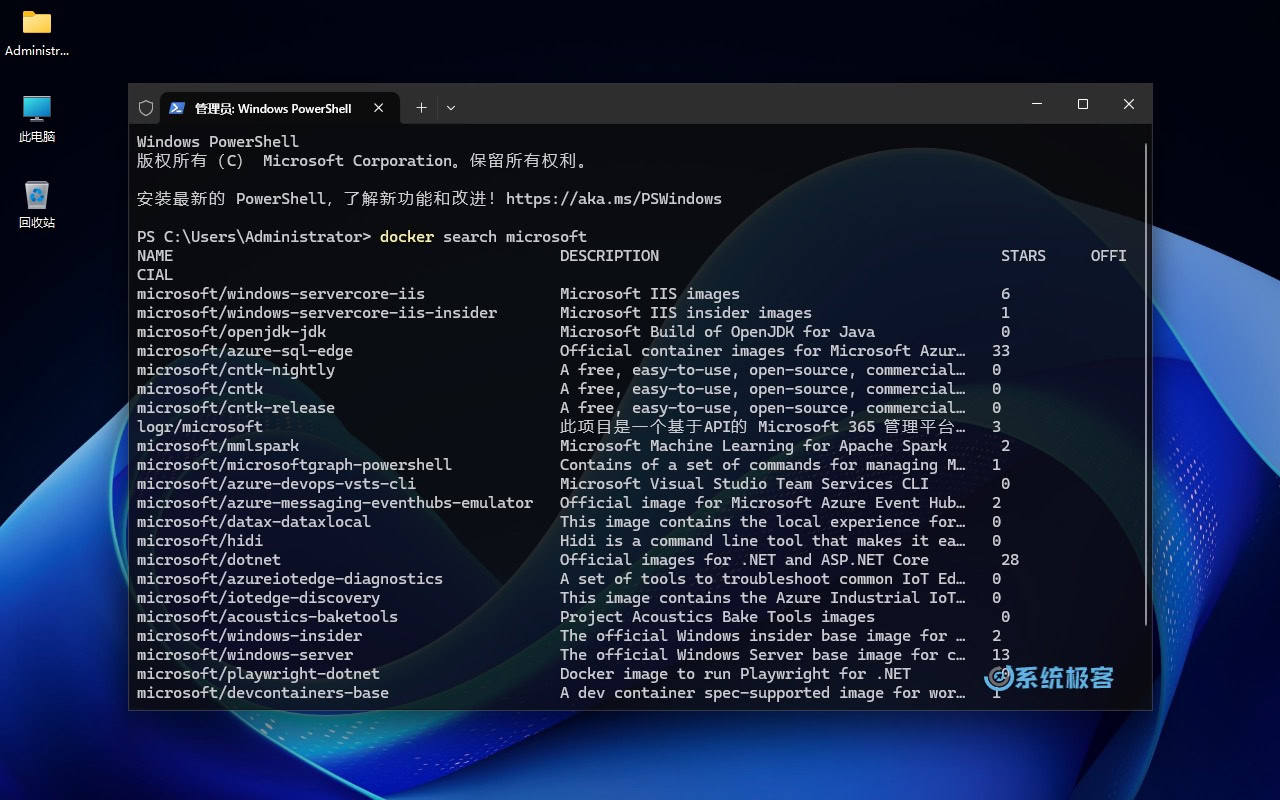The width and height of the screenshot is (1280, 800).
Task: Click star count 28 for dotnet
Action: (x=1010, y=560)
